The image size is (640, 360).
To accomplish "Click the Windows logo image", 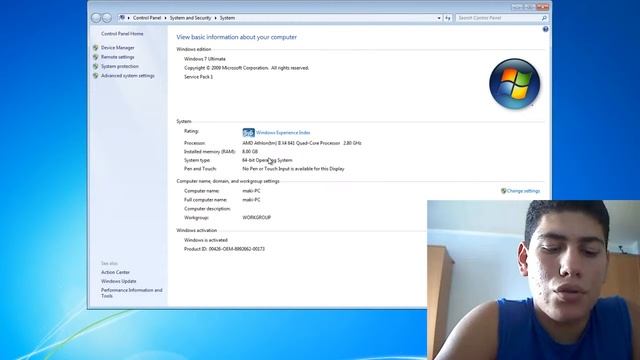I will click(x=514, y=84).
